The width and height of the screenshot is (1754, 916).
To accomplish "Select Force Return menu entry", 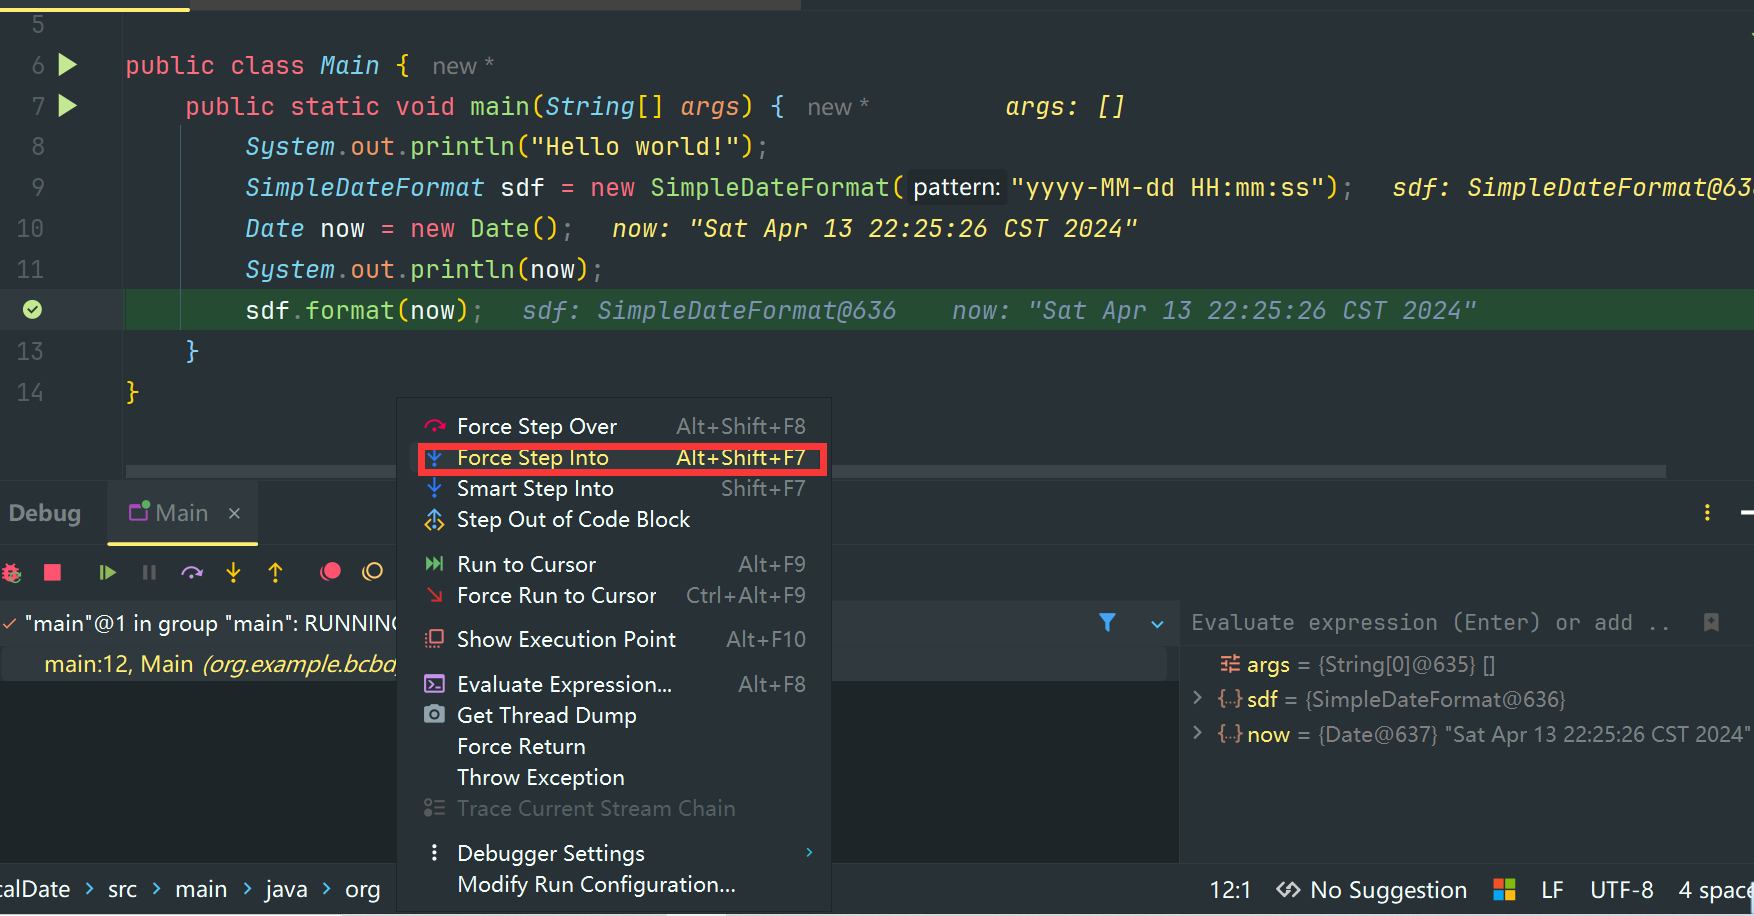I will [x=614, y=746].
